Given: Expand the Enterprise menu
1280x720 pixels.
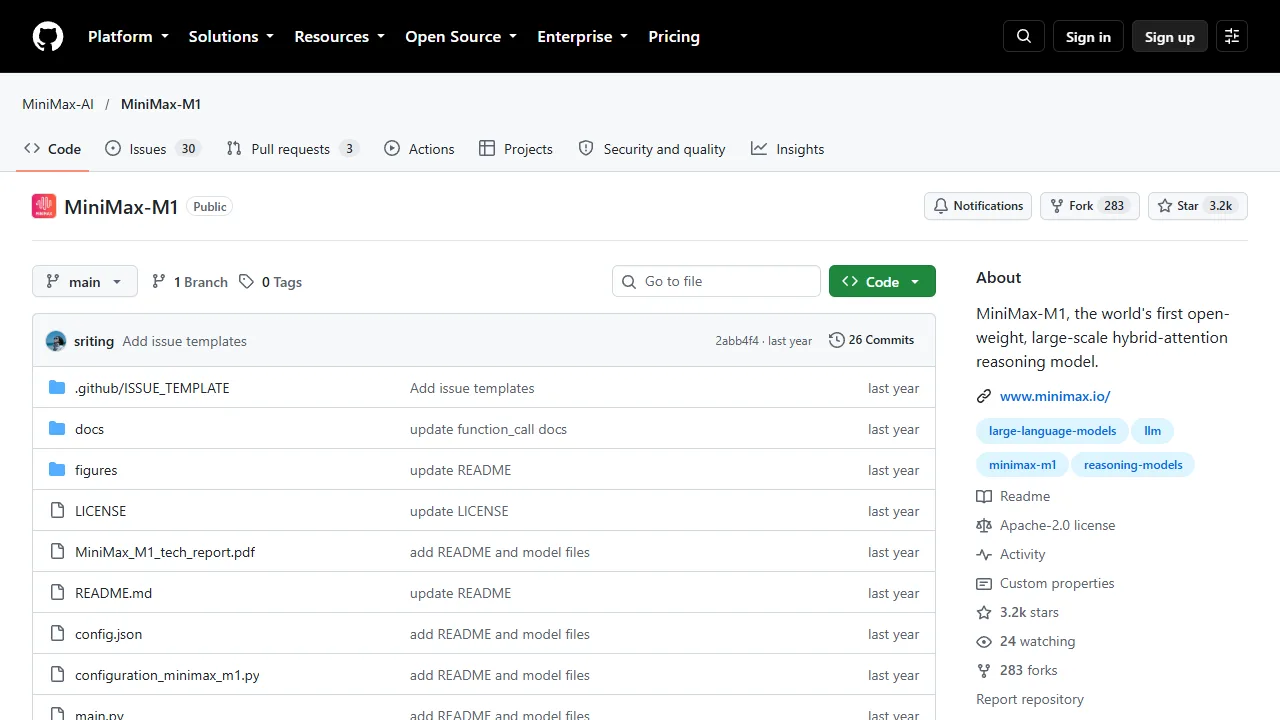Looking at the screenshot, I should pyautogui.click(x=583, y=37).
